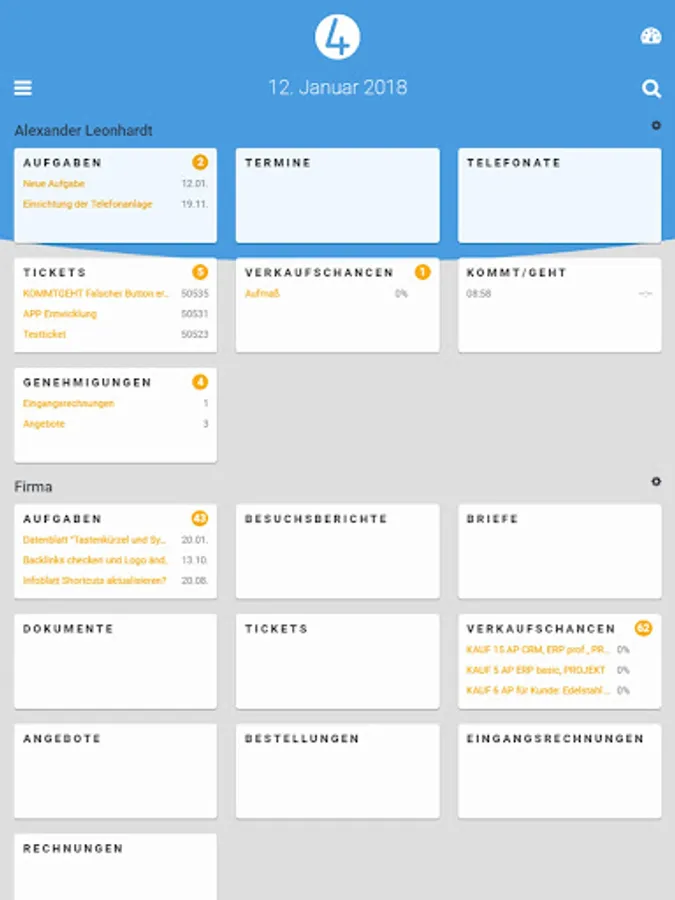This screenshot has height=900, width=675.
Task: Open sales opportunity 'Aufmaß'
Action: (262, 293)
